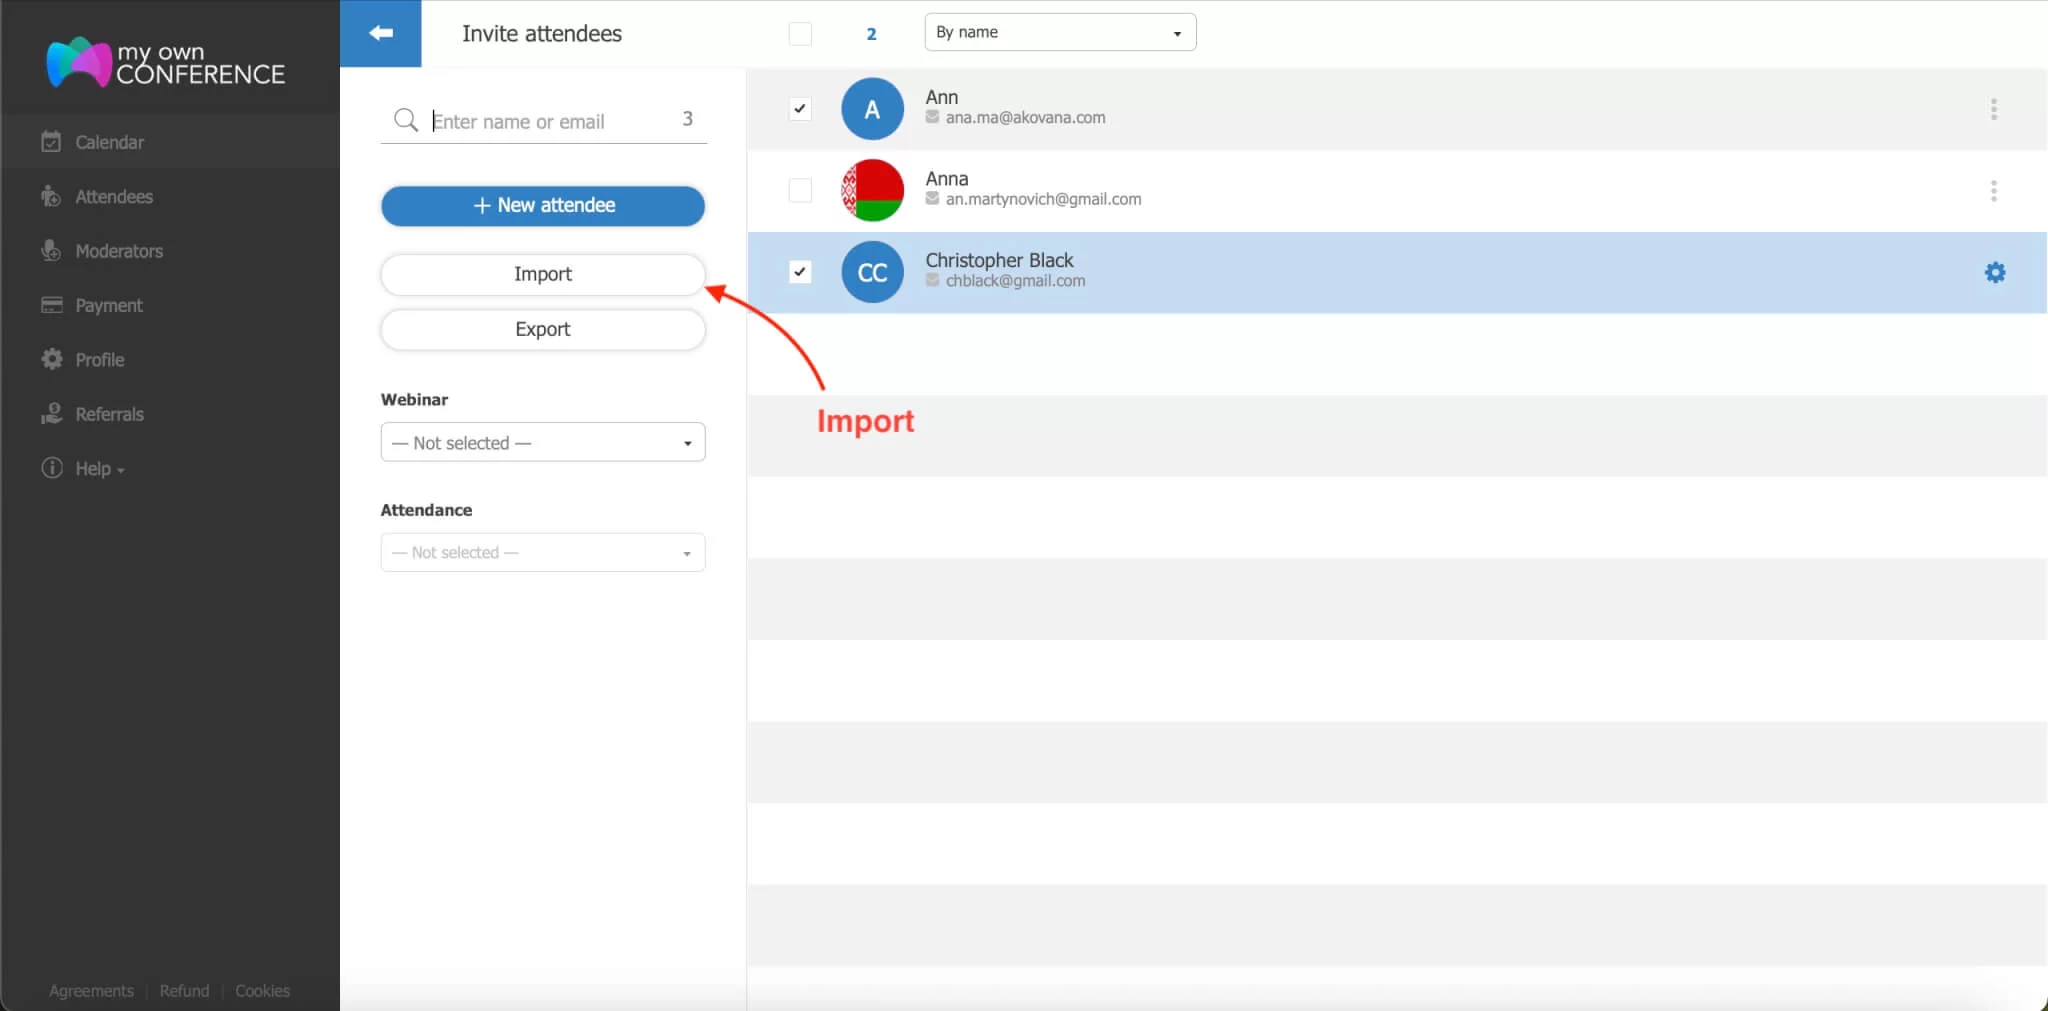Image resolution: width=2048 pixels, height=1011 pixels.
Task: Open the three-dot menu for Anna
Action: (1993, 191)
